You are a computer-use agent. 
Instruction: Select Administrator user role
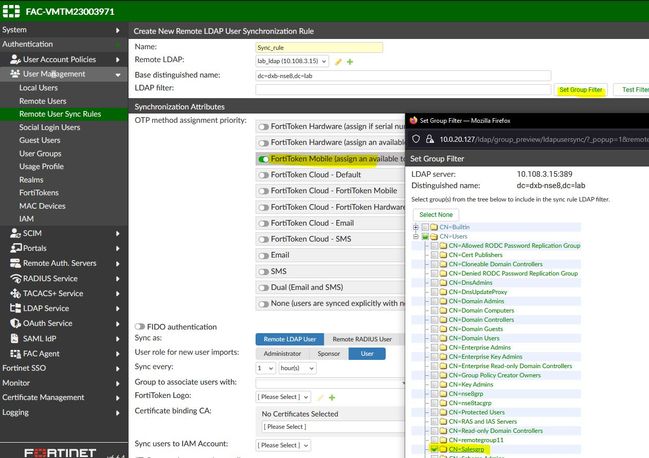coord(282,354)
